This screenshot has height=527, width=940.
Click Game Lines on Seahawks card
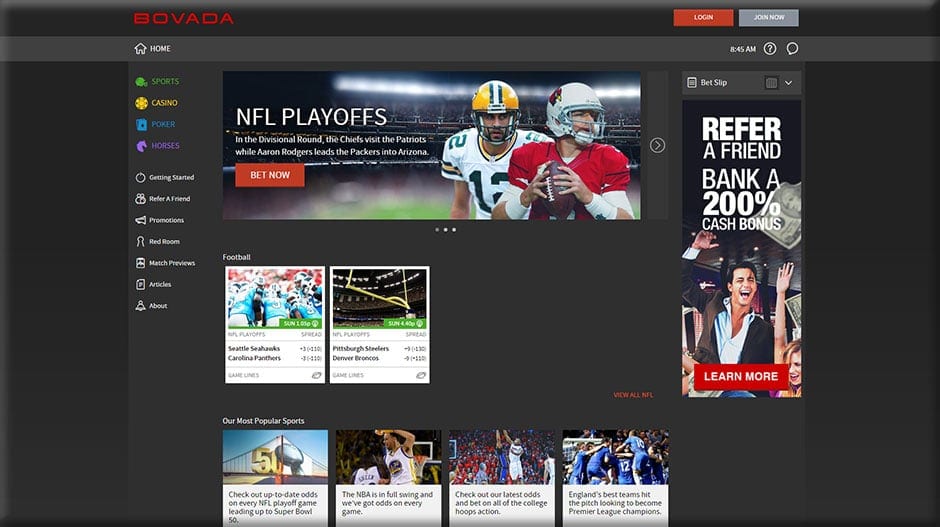(x=243, y=375)
